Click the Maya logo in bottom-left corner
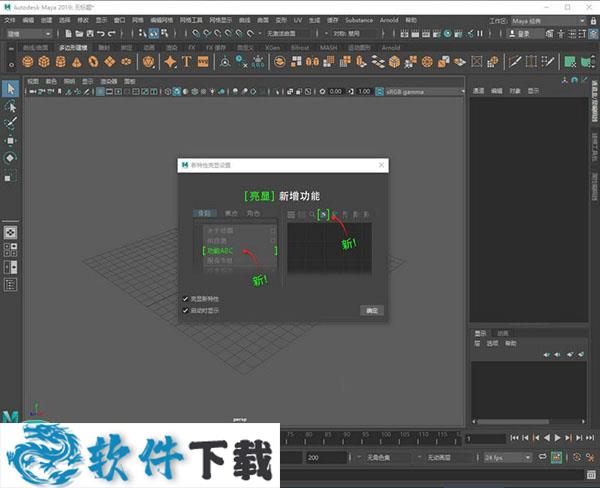This screenshot has height=488, width=600. (11, 417)
